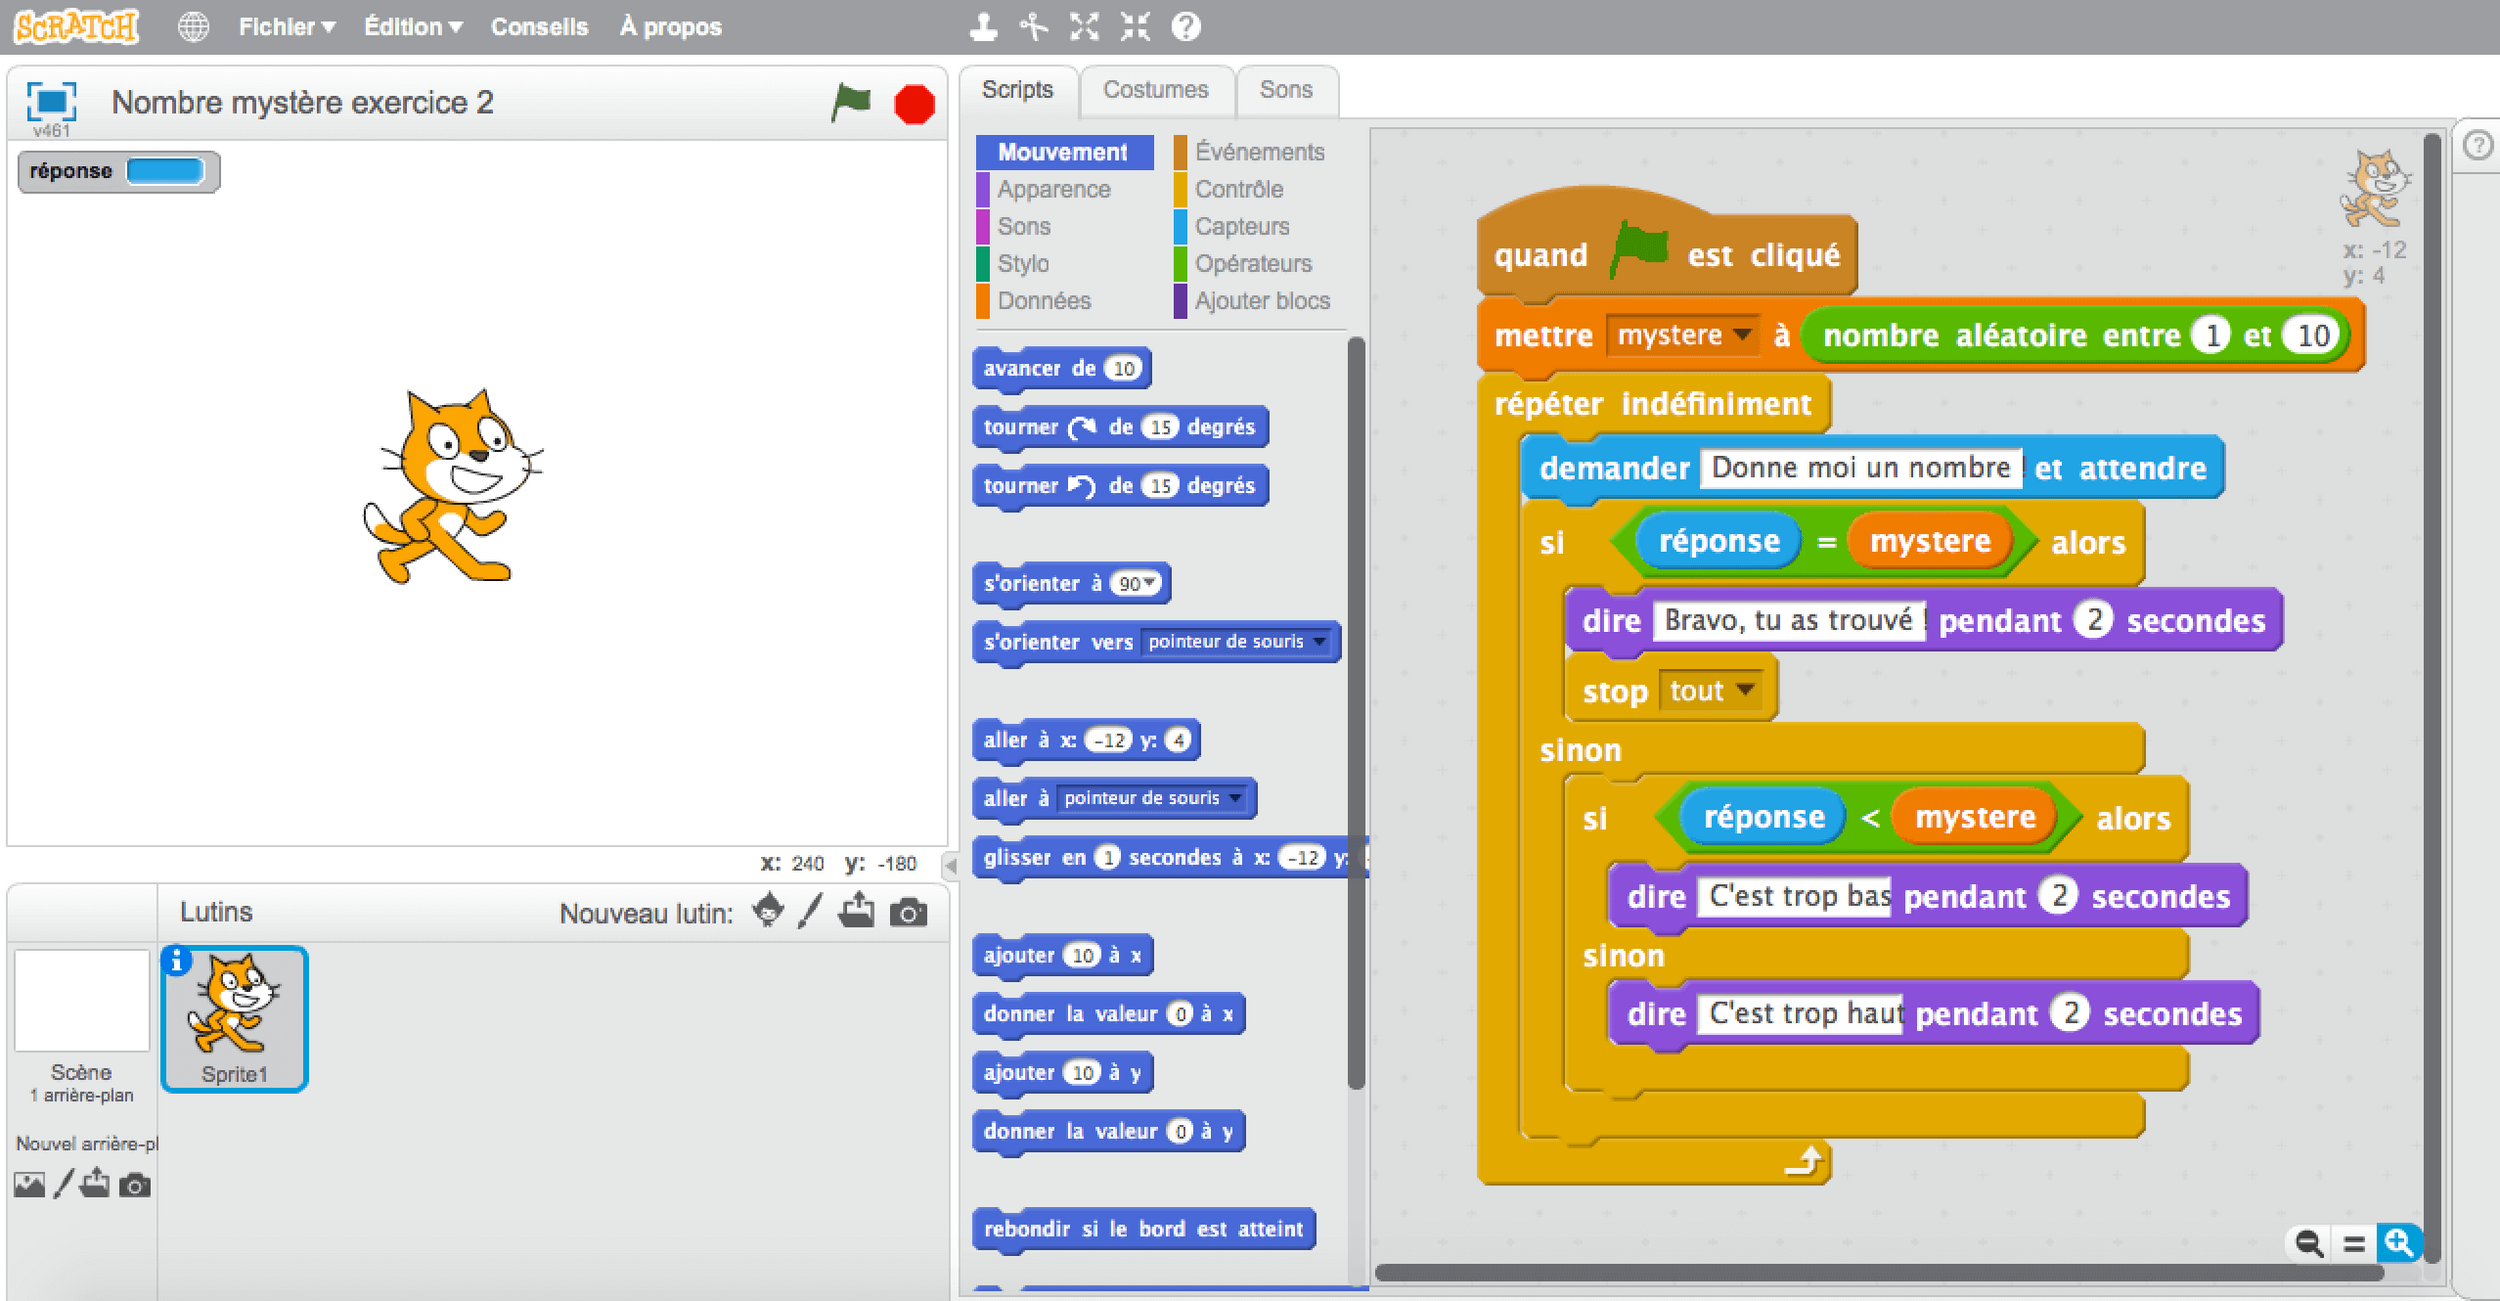Select the grow sprite tool
The width and height of the screenshot is (2500, 1301).
click(x=1084, y=27)
